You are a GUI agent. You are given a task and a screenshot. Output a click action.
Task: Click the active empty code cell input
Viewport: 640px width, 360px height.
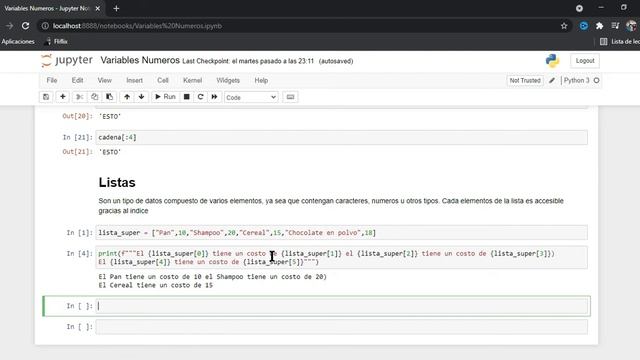point(342,306)
